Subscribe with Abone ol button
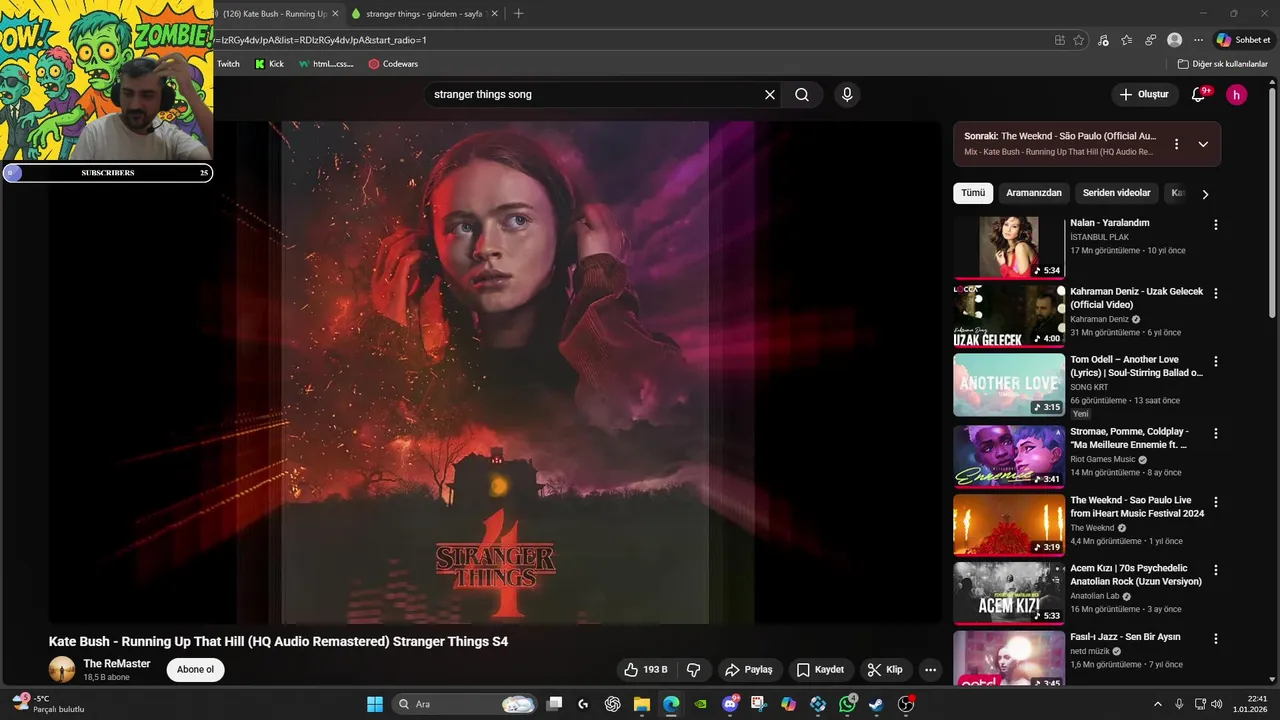The width and height of the screenshot is (1280, 720). (x=195, y=670)
